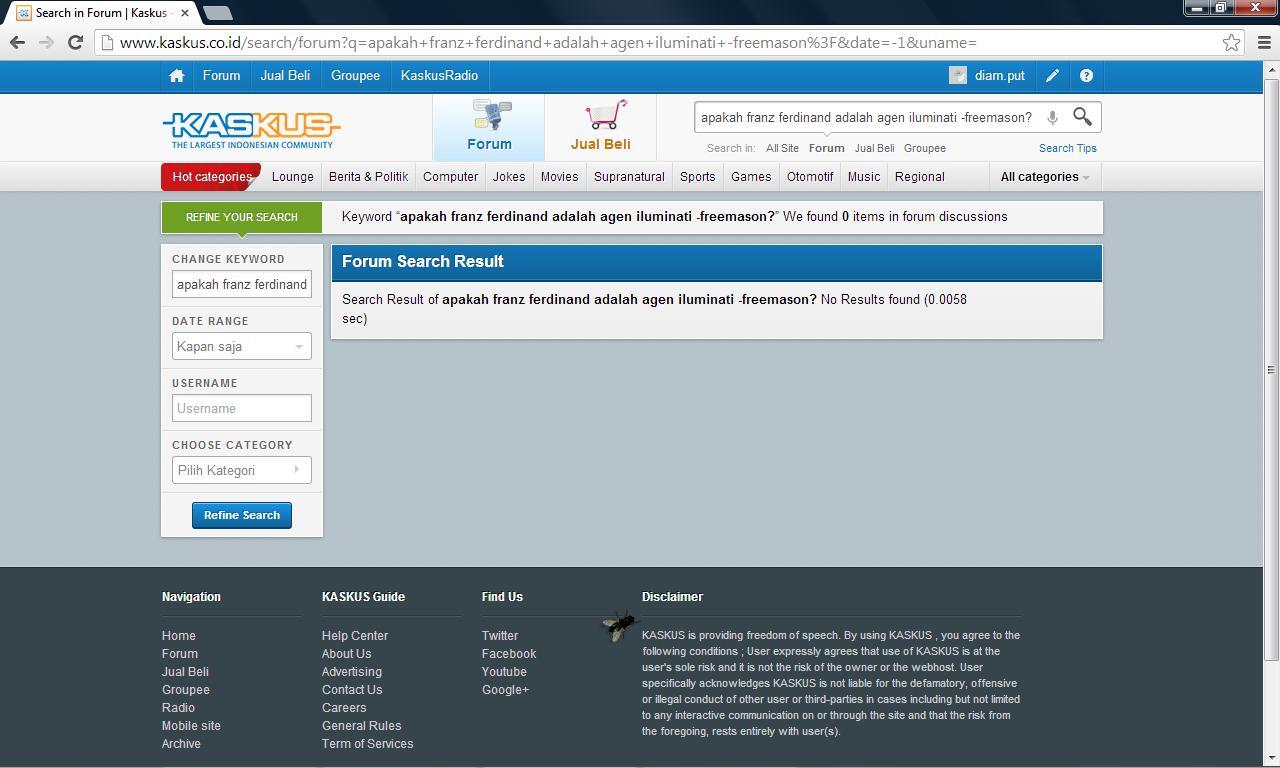Set search scope to Jual Beli under the search box
Image resolution: width=1280 pixels, height=768 pixels.
(x=874, y=148)
